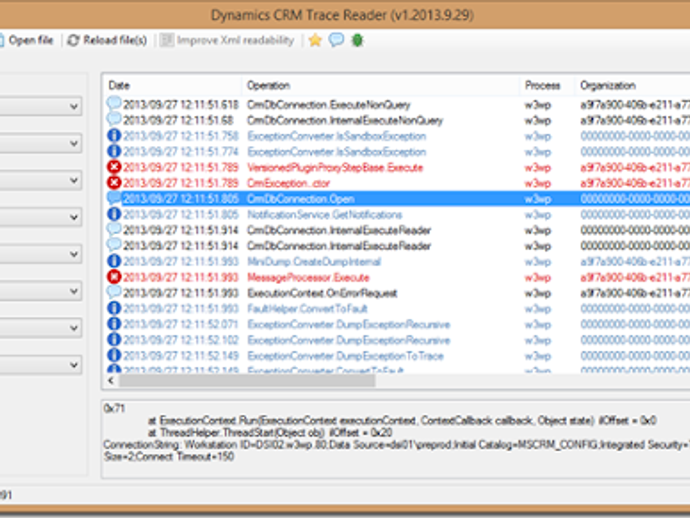This screenshot has height=518, width=690.
Task: Click info icon of NotificationService.GetNotifications row
Action: [114, 214]
